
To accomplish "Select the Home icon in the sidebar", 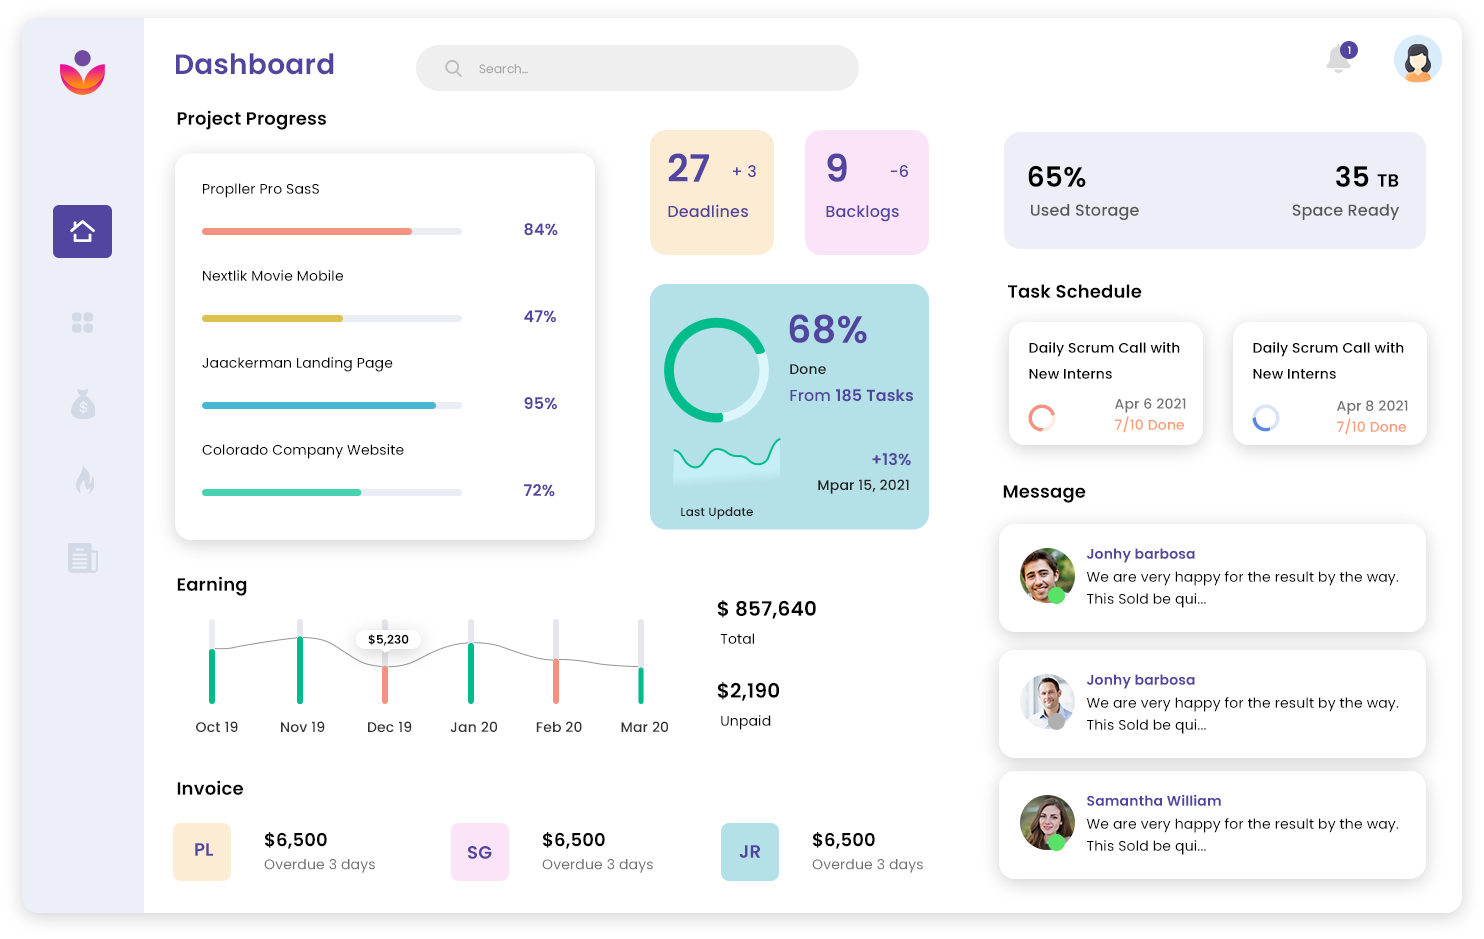I will 82,231.
